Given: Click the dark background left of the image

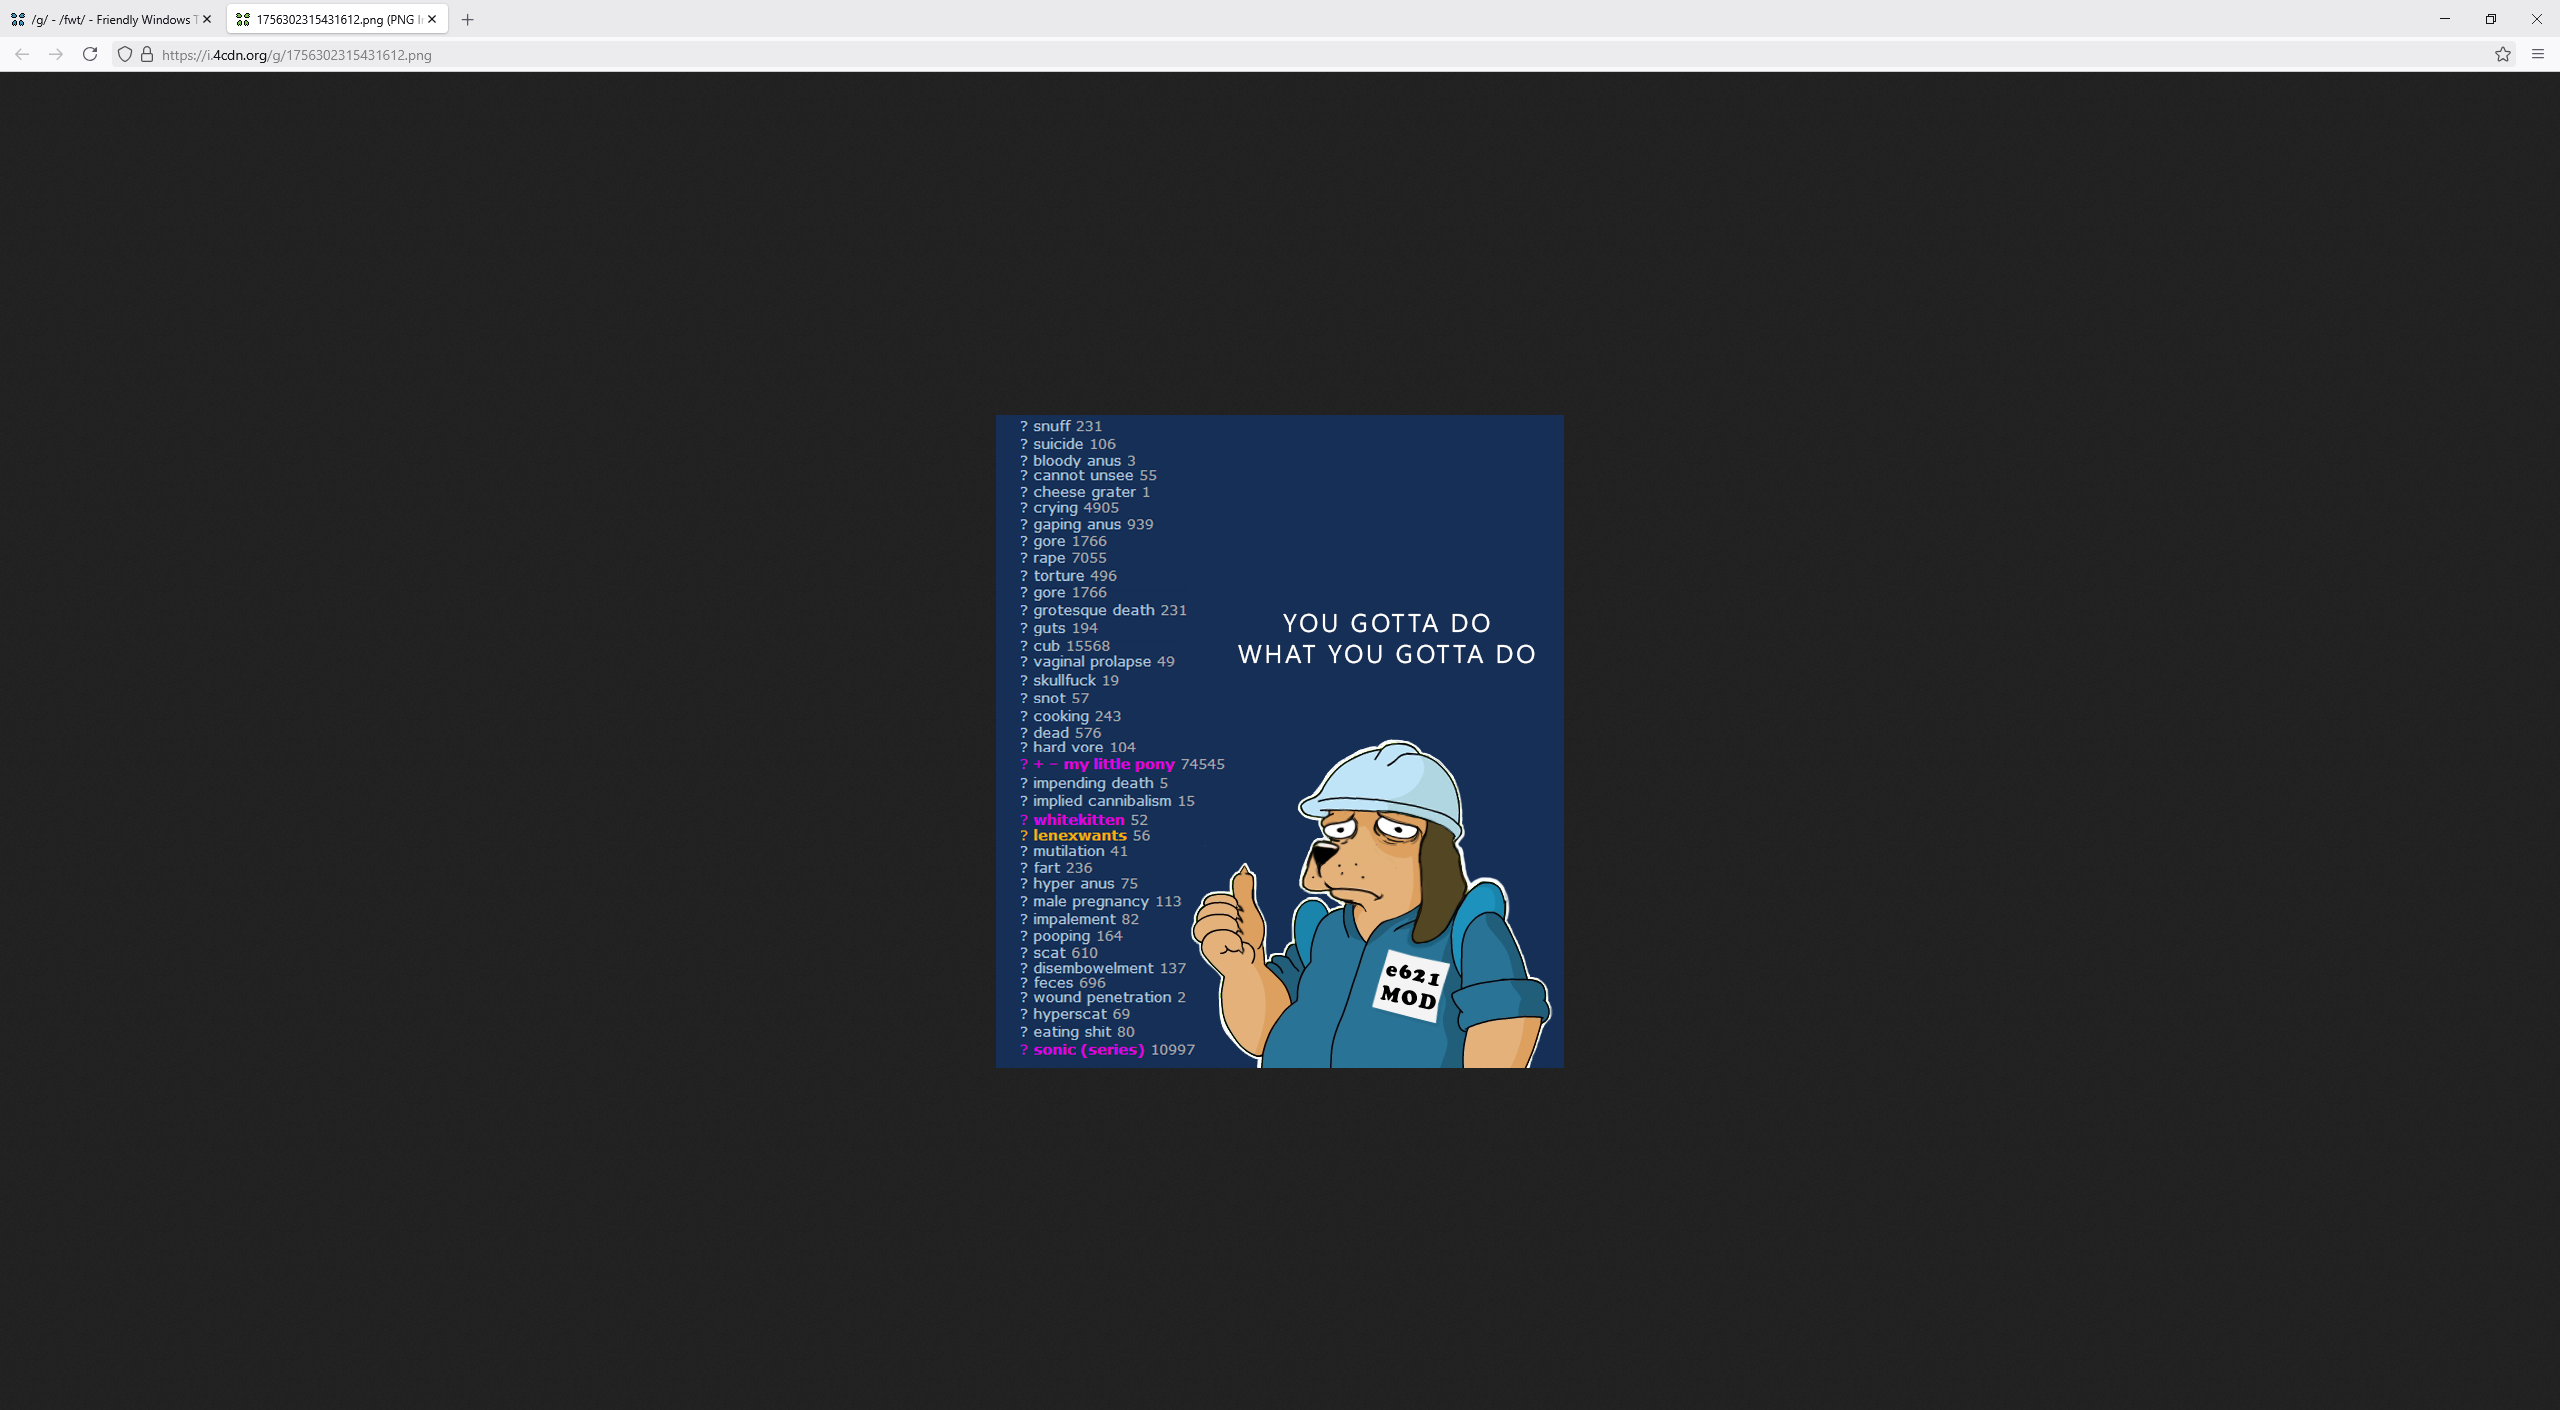Looking at the screenshot, I should (500, 740).
